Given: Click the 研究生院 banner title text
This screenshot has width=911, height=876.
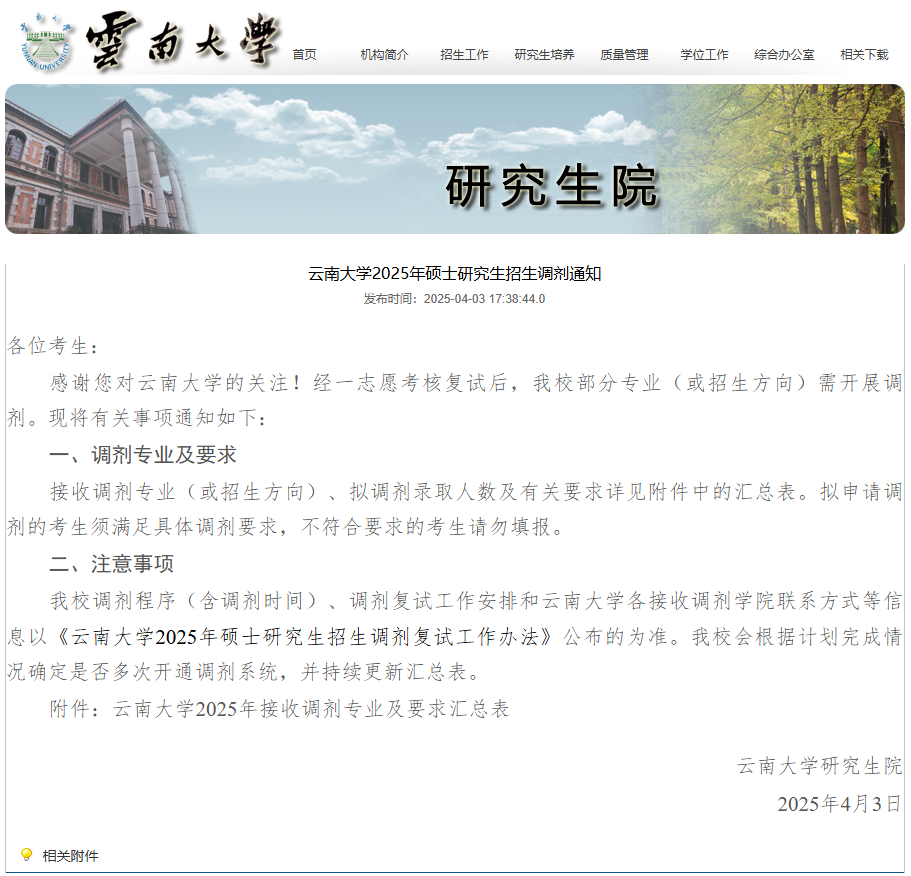Looking at the screenshot, I should [551, 187].
